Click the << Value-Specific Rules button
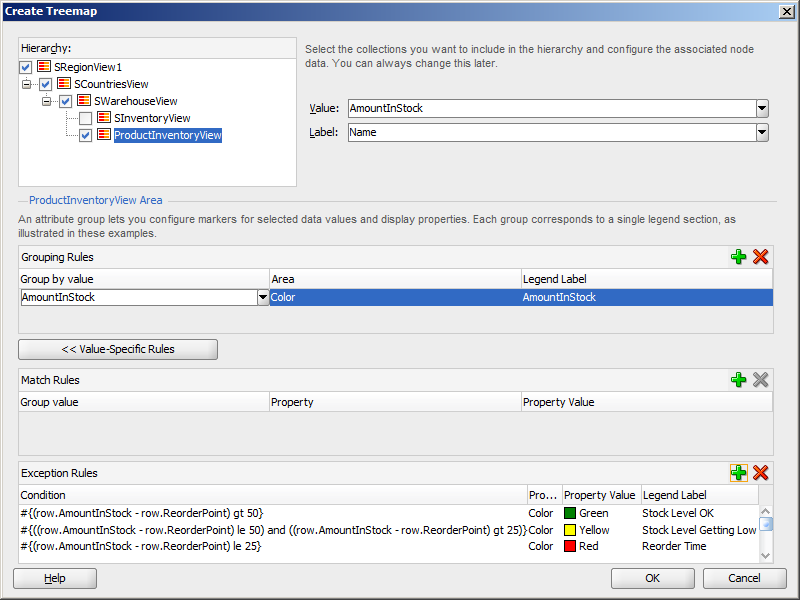This screenshot has width=800, height=600. pyautogui.click(x=118, y=349)
